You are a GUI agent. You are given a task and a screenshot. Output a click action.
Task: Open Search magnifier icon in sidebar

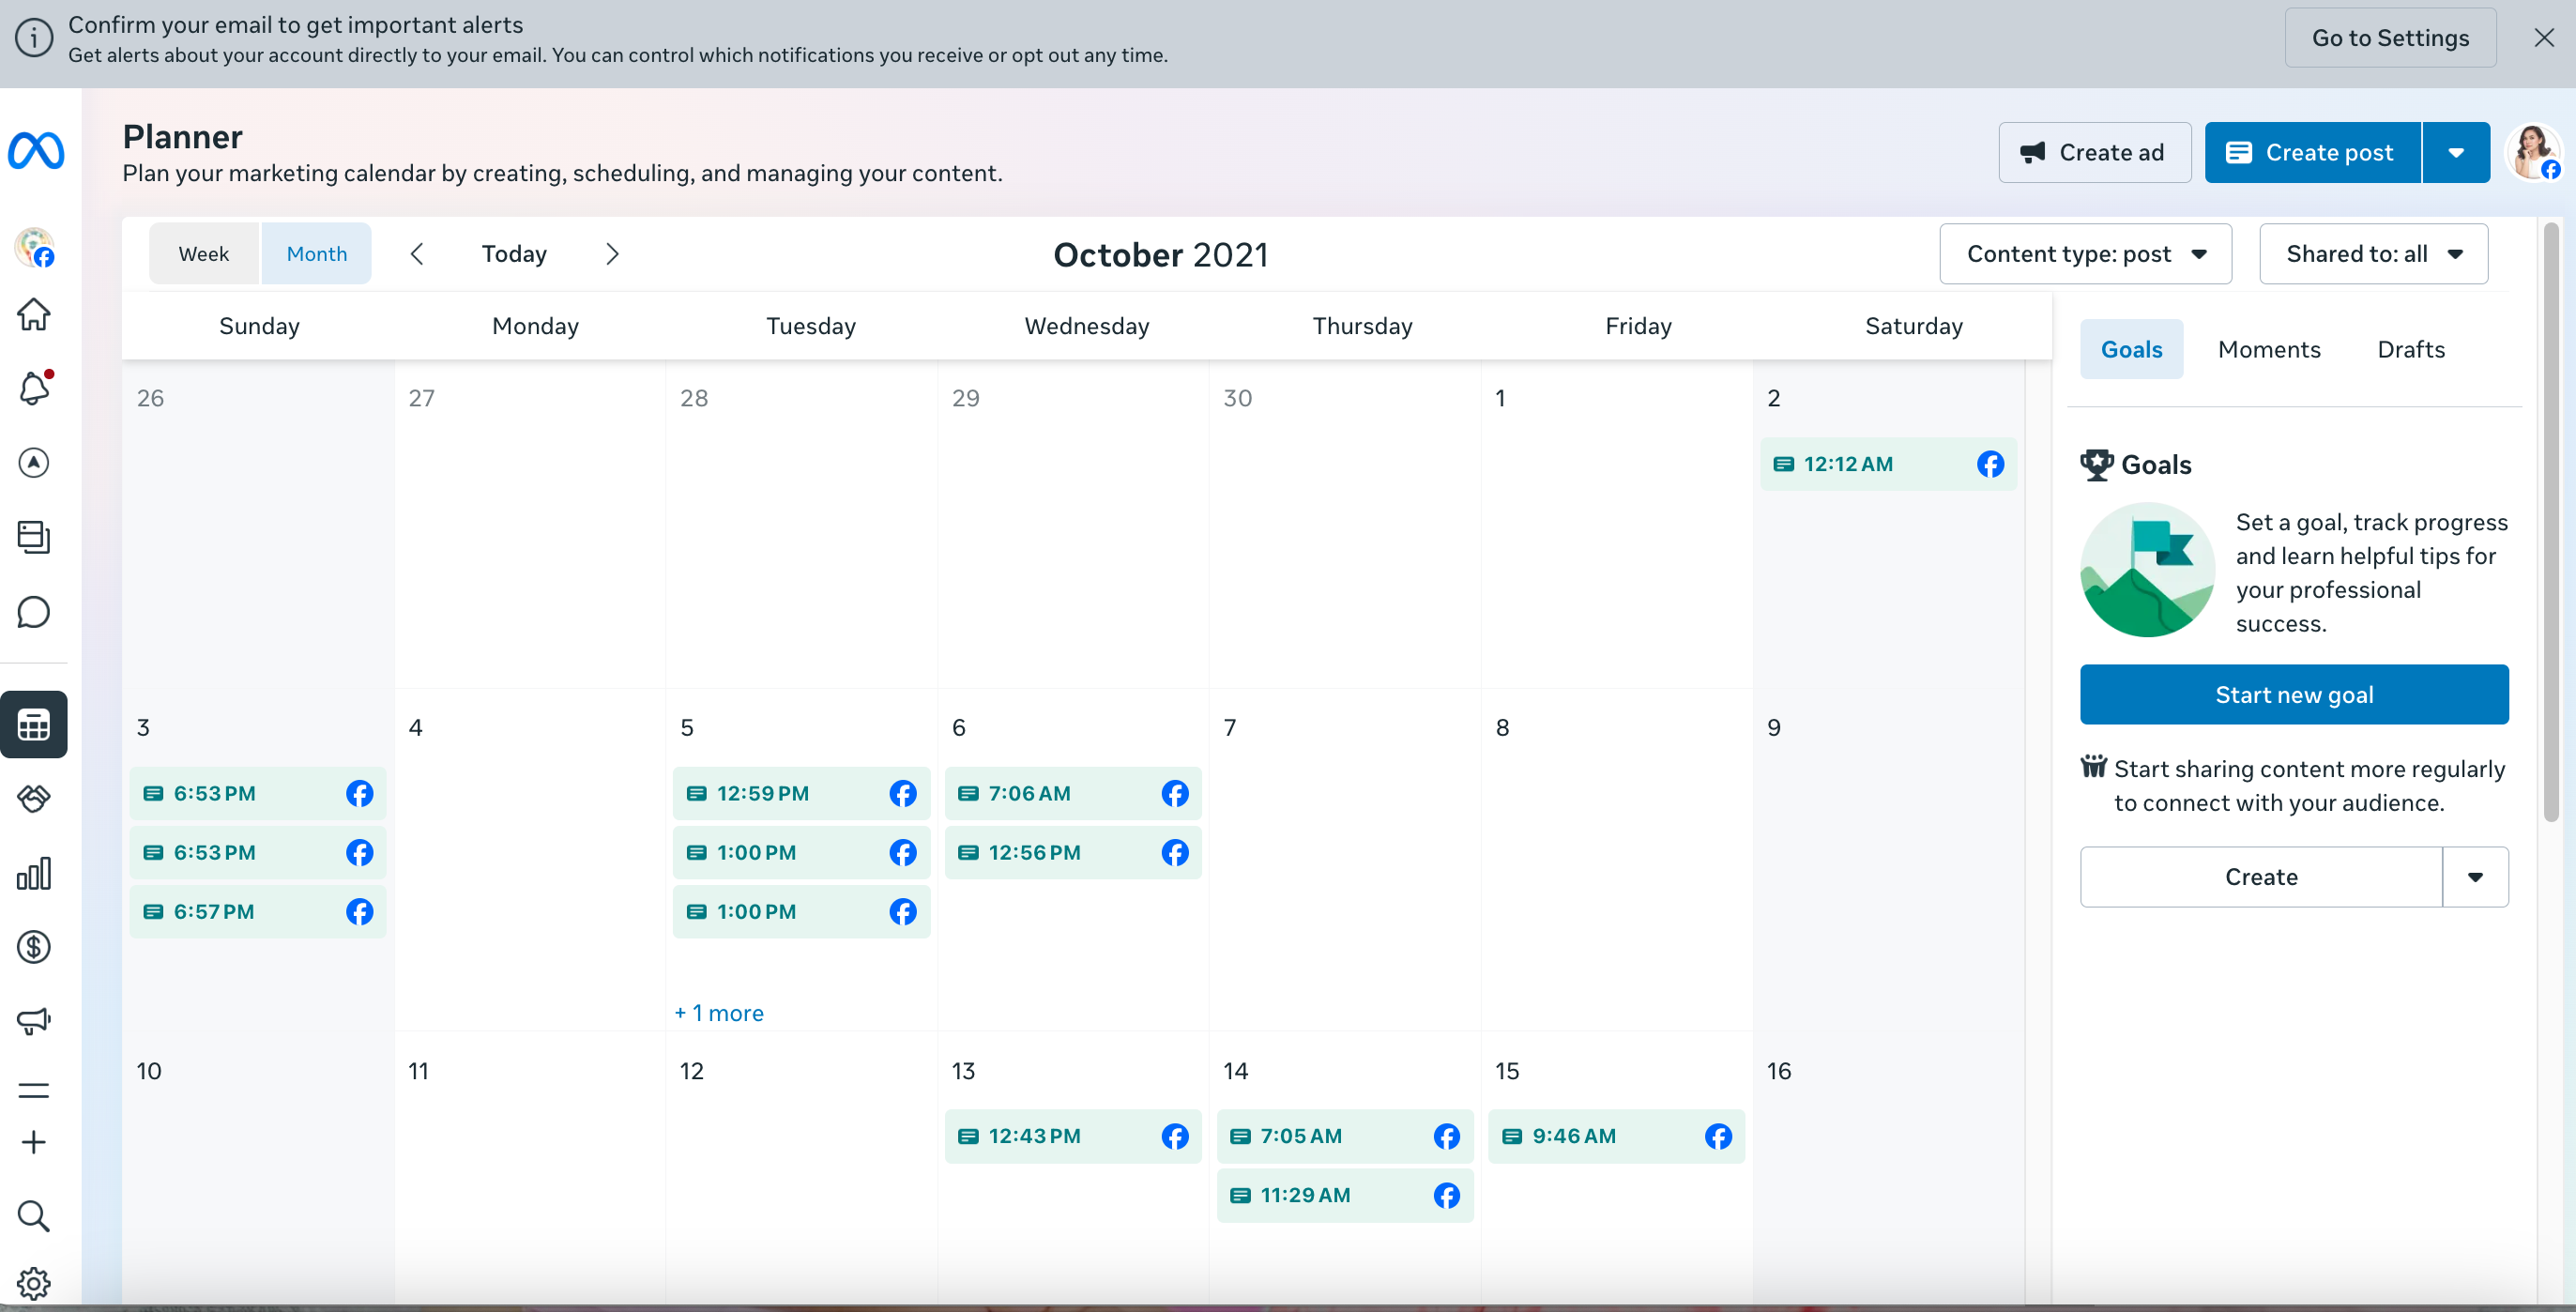pyautogui.click(x=34, y=1216)
